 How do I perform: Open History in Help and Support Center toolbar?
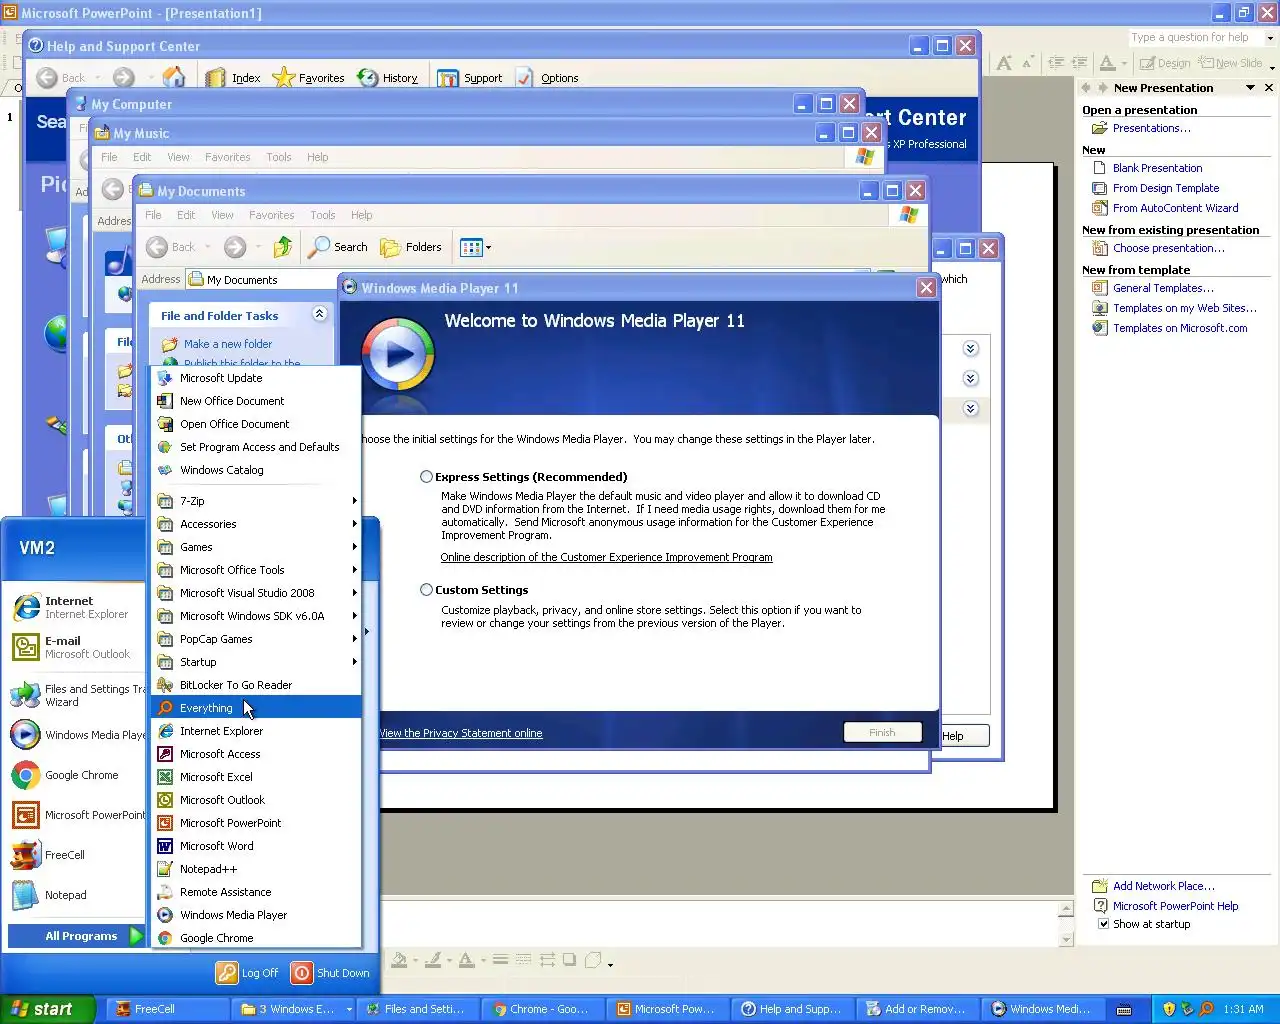coord(387,77)
